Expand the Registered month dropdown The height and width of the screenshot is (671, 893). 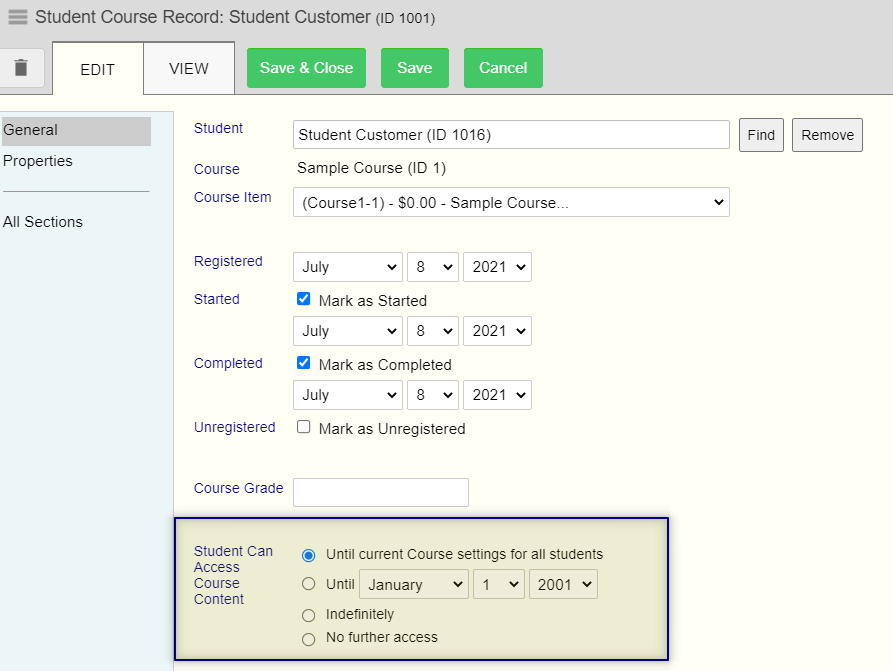[x=348, y=267]
